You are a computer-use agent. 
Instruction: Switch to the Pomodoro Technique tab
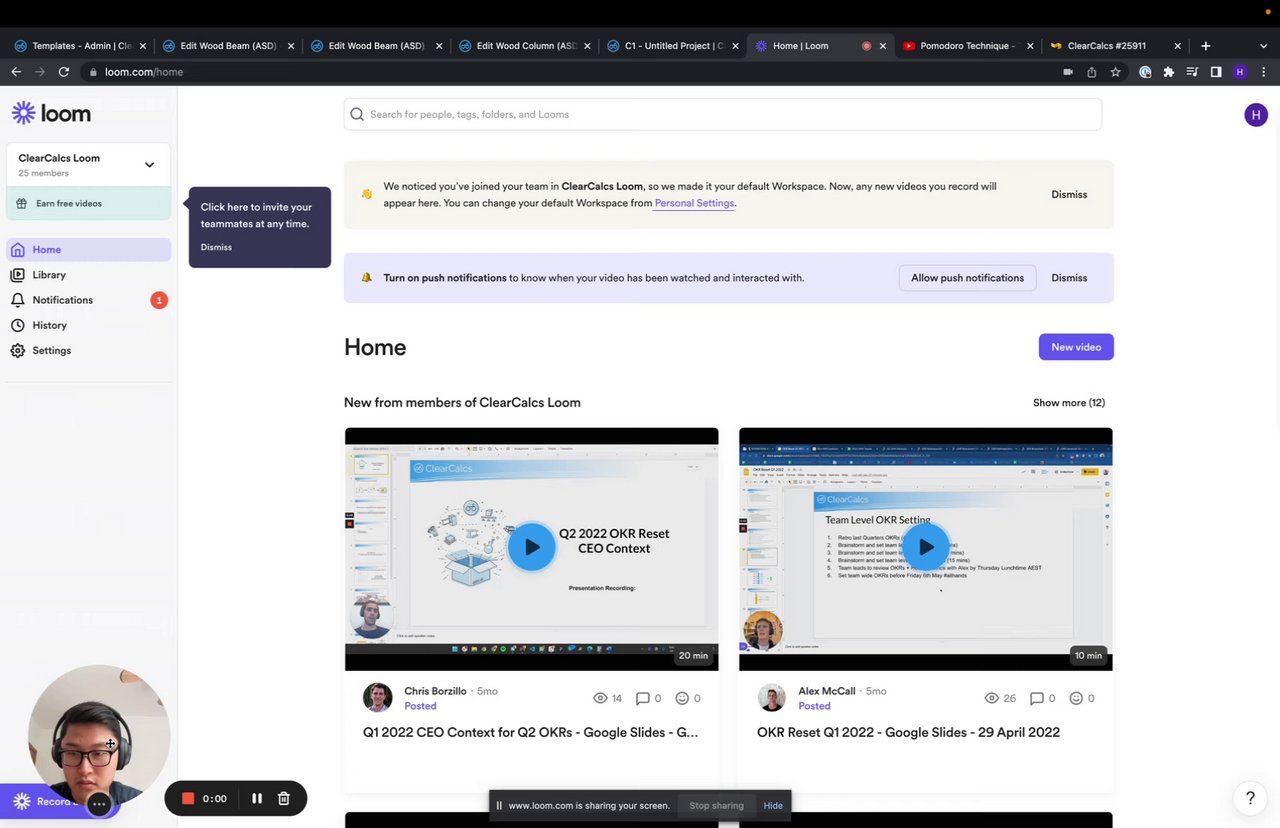point(967,46)
